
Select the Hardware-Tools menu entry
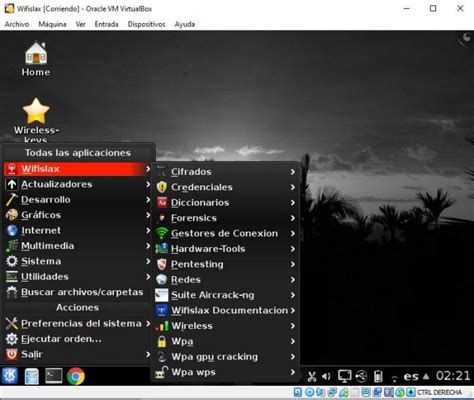226,249
